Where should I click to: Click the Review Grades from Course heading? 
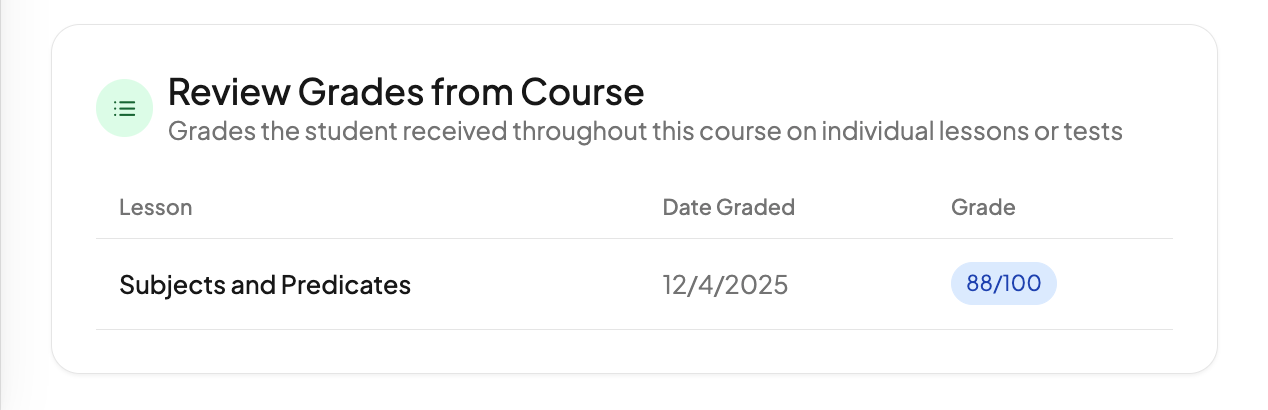(x=405, y=92)
